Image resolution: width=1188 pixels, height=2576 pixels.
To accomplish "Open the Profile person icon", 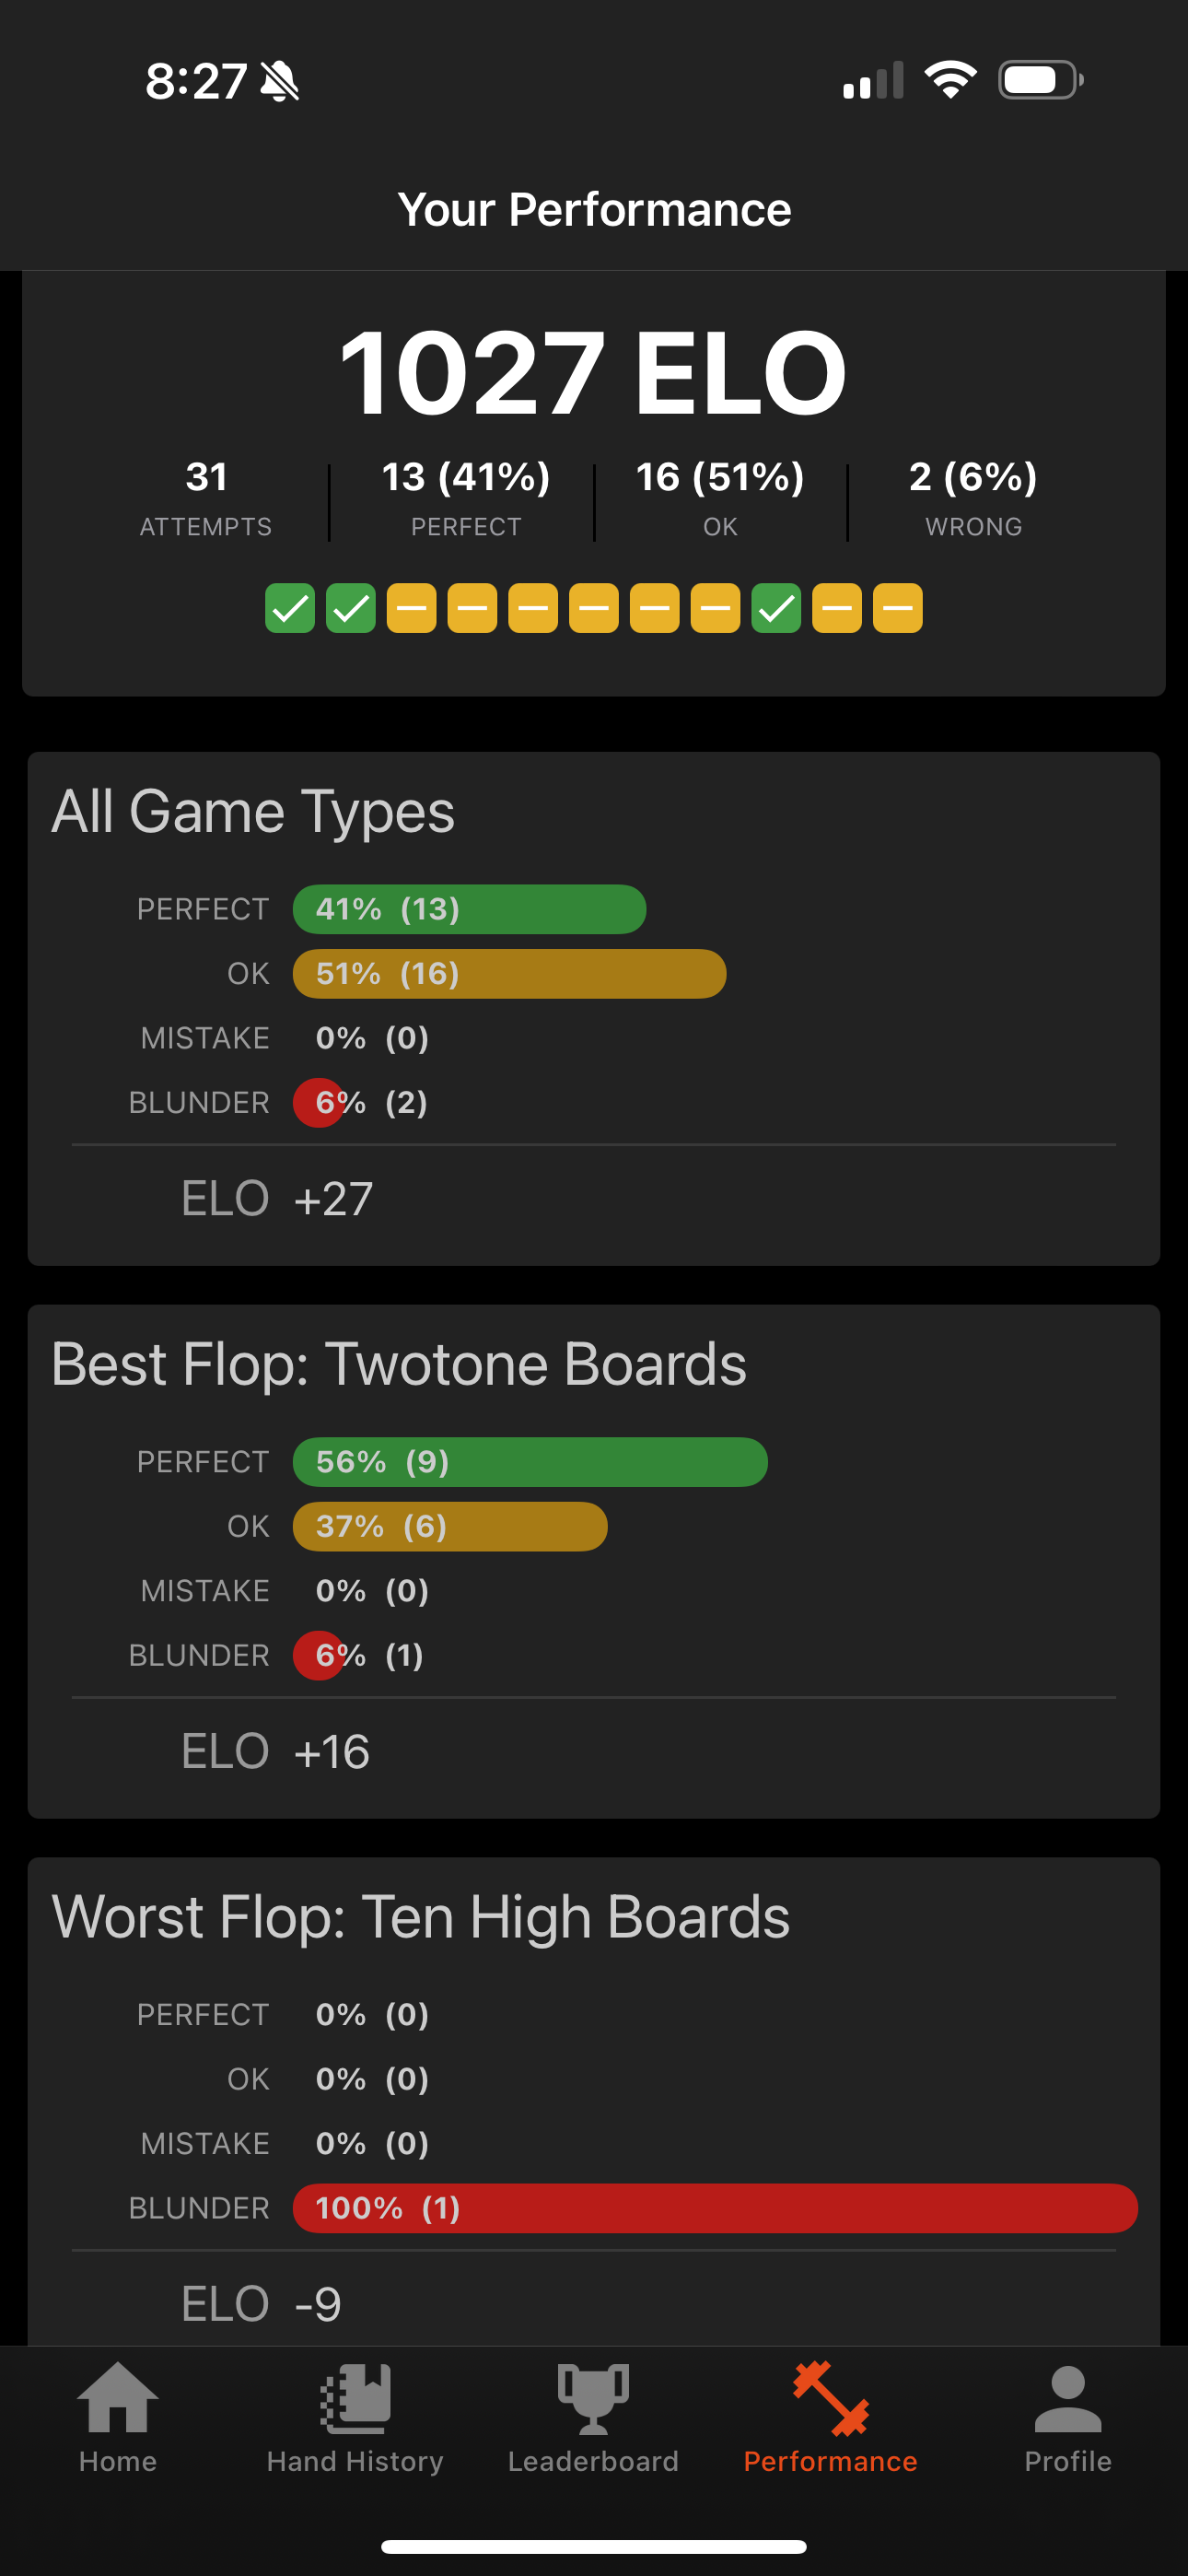I will (1067, 2398).
